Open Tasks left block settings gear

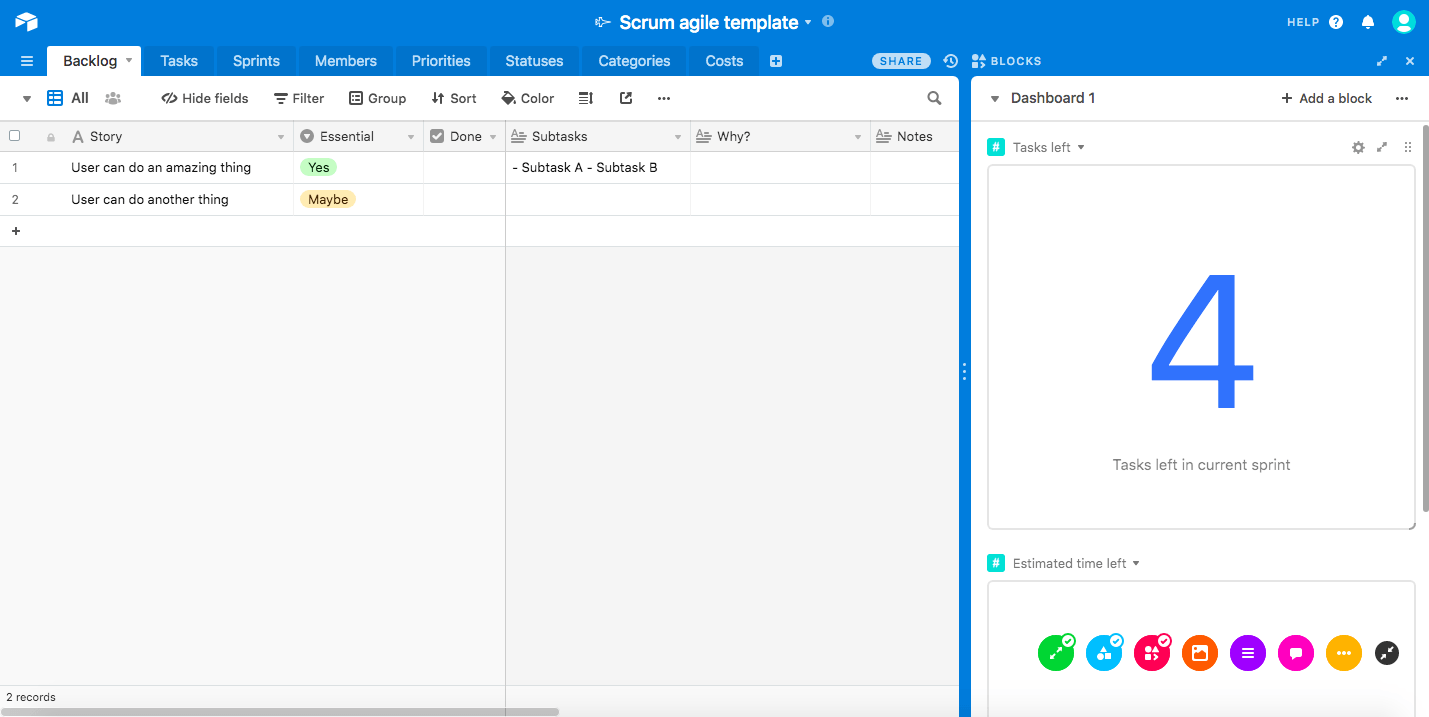pyautogui.click(x=1358, y=147)
